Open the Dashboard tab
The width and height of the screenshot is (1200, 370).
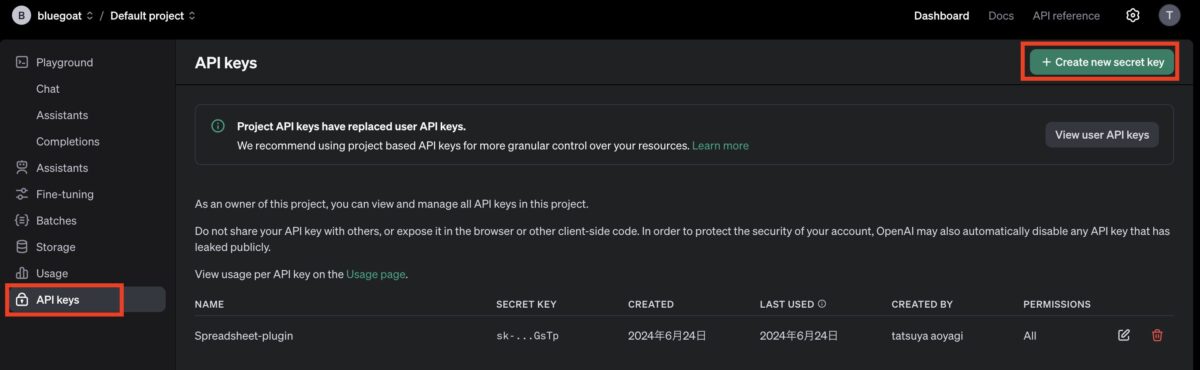[941, 16]
